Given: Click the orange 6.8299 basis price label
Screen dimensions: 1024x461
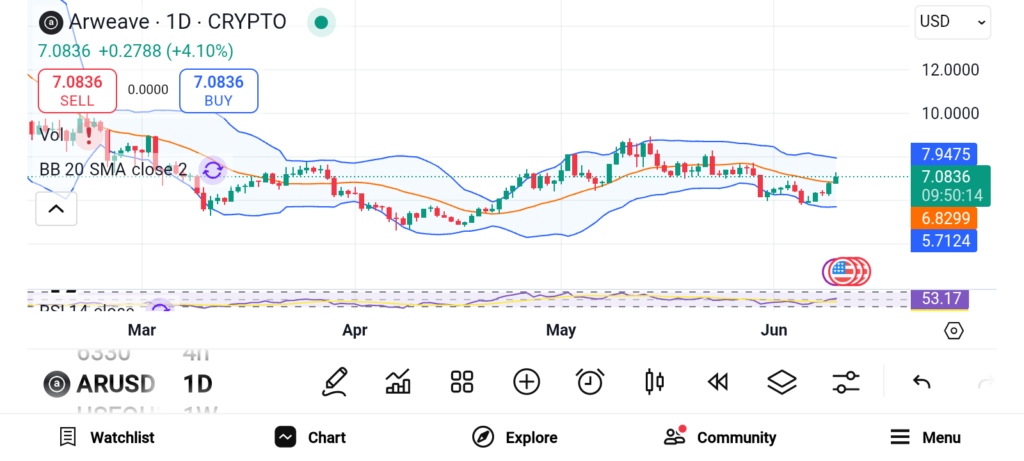Looking at the screenshot, I should pyautogui.click(x=944, y=218).
